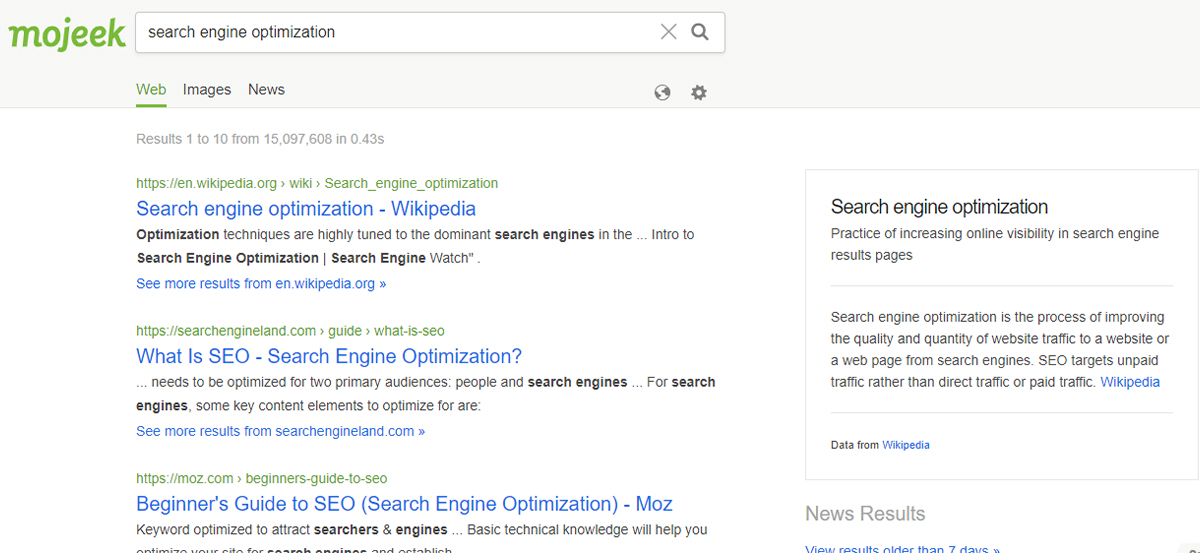The width and height of the screenshot is (1200, 553).
Task: Click the moz.com URL breadcrumb
Action: [x=261, y=479]
